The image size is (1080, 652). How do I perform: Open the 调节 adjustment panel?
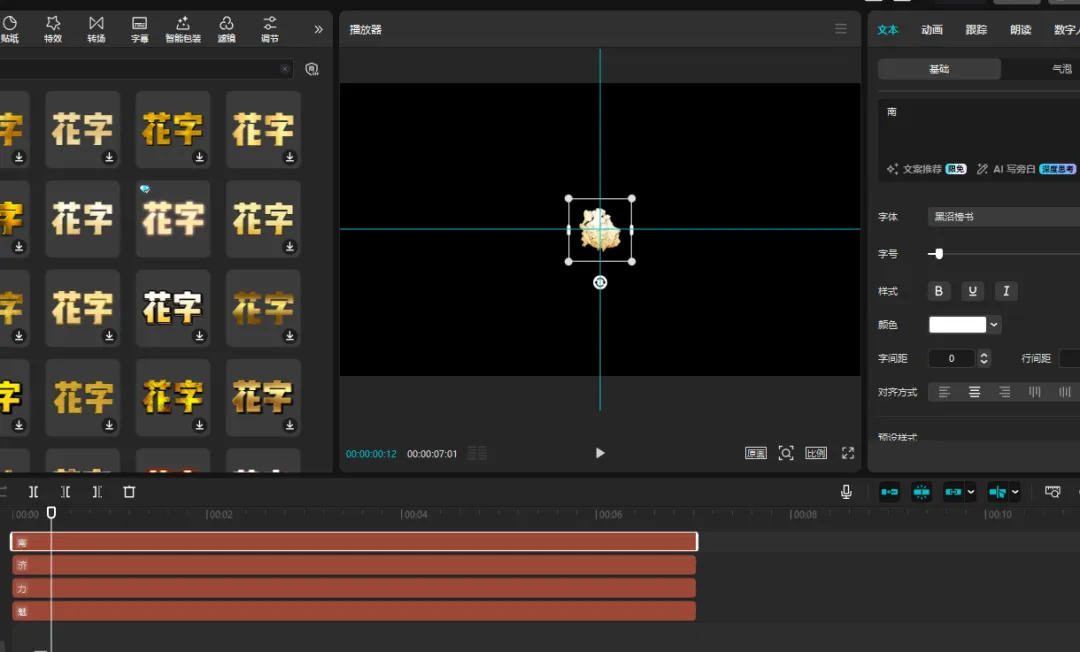[x=270, y=30]
